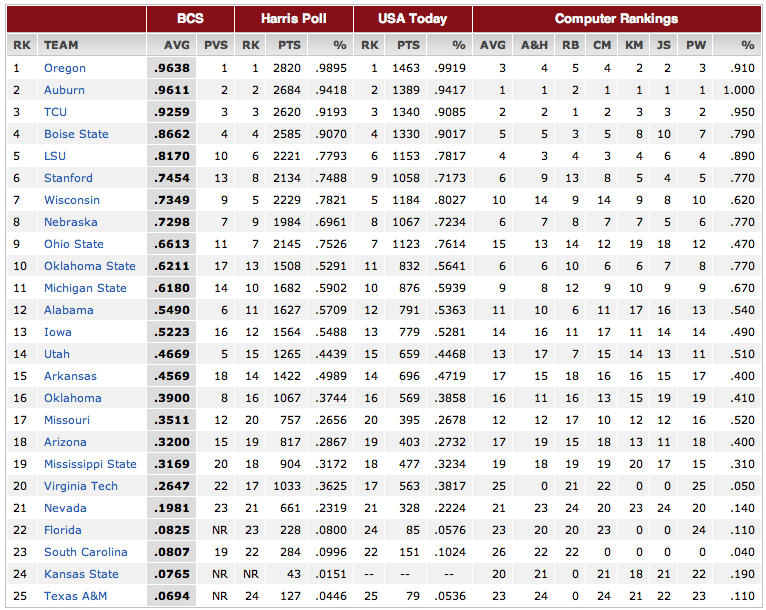Select Auburn's BCS average .9611
766x610 pixels.
tap(172, 90)
